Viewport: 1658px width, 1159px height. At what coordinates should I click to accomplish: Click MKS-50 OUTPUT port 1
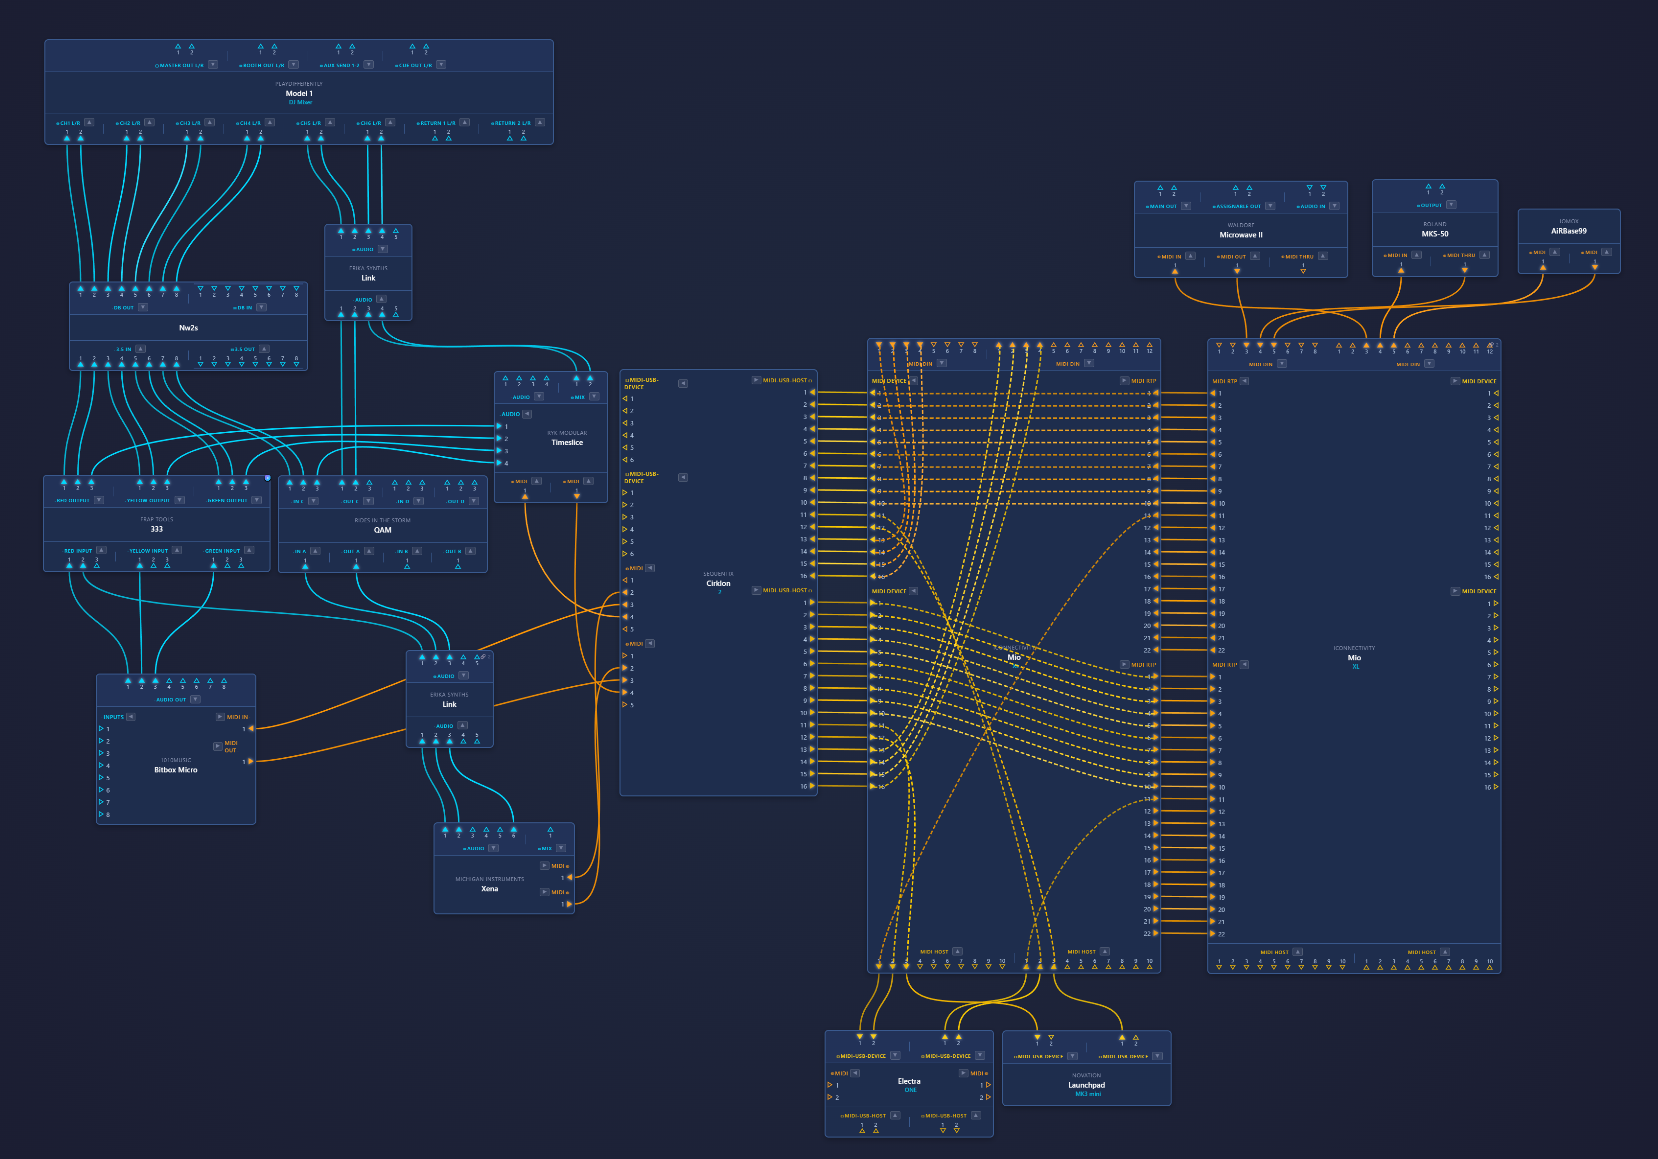(x=1428, y=187)
